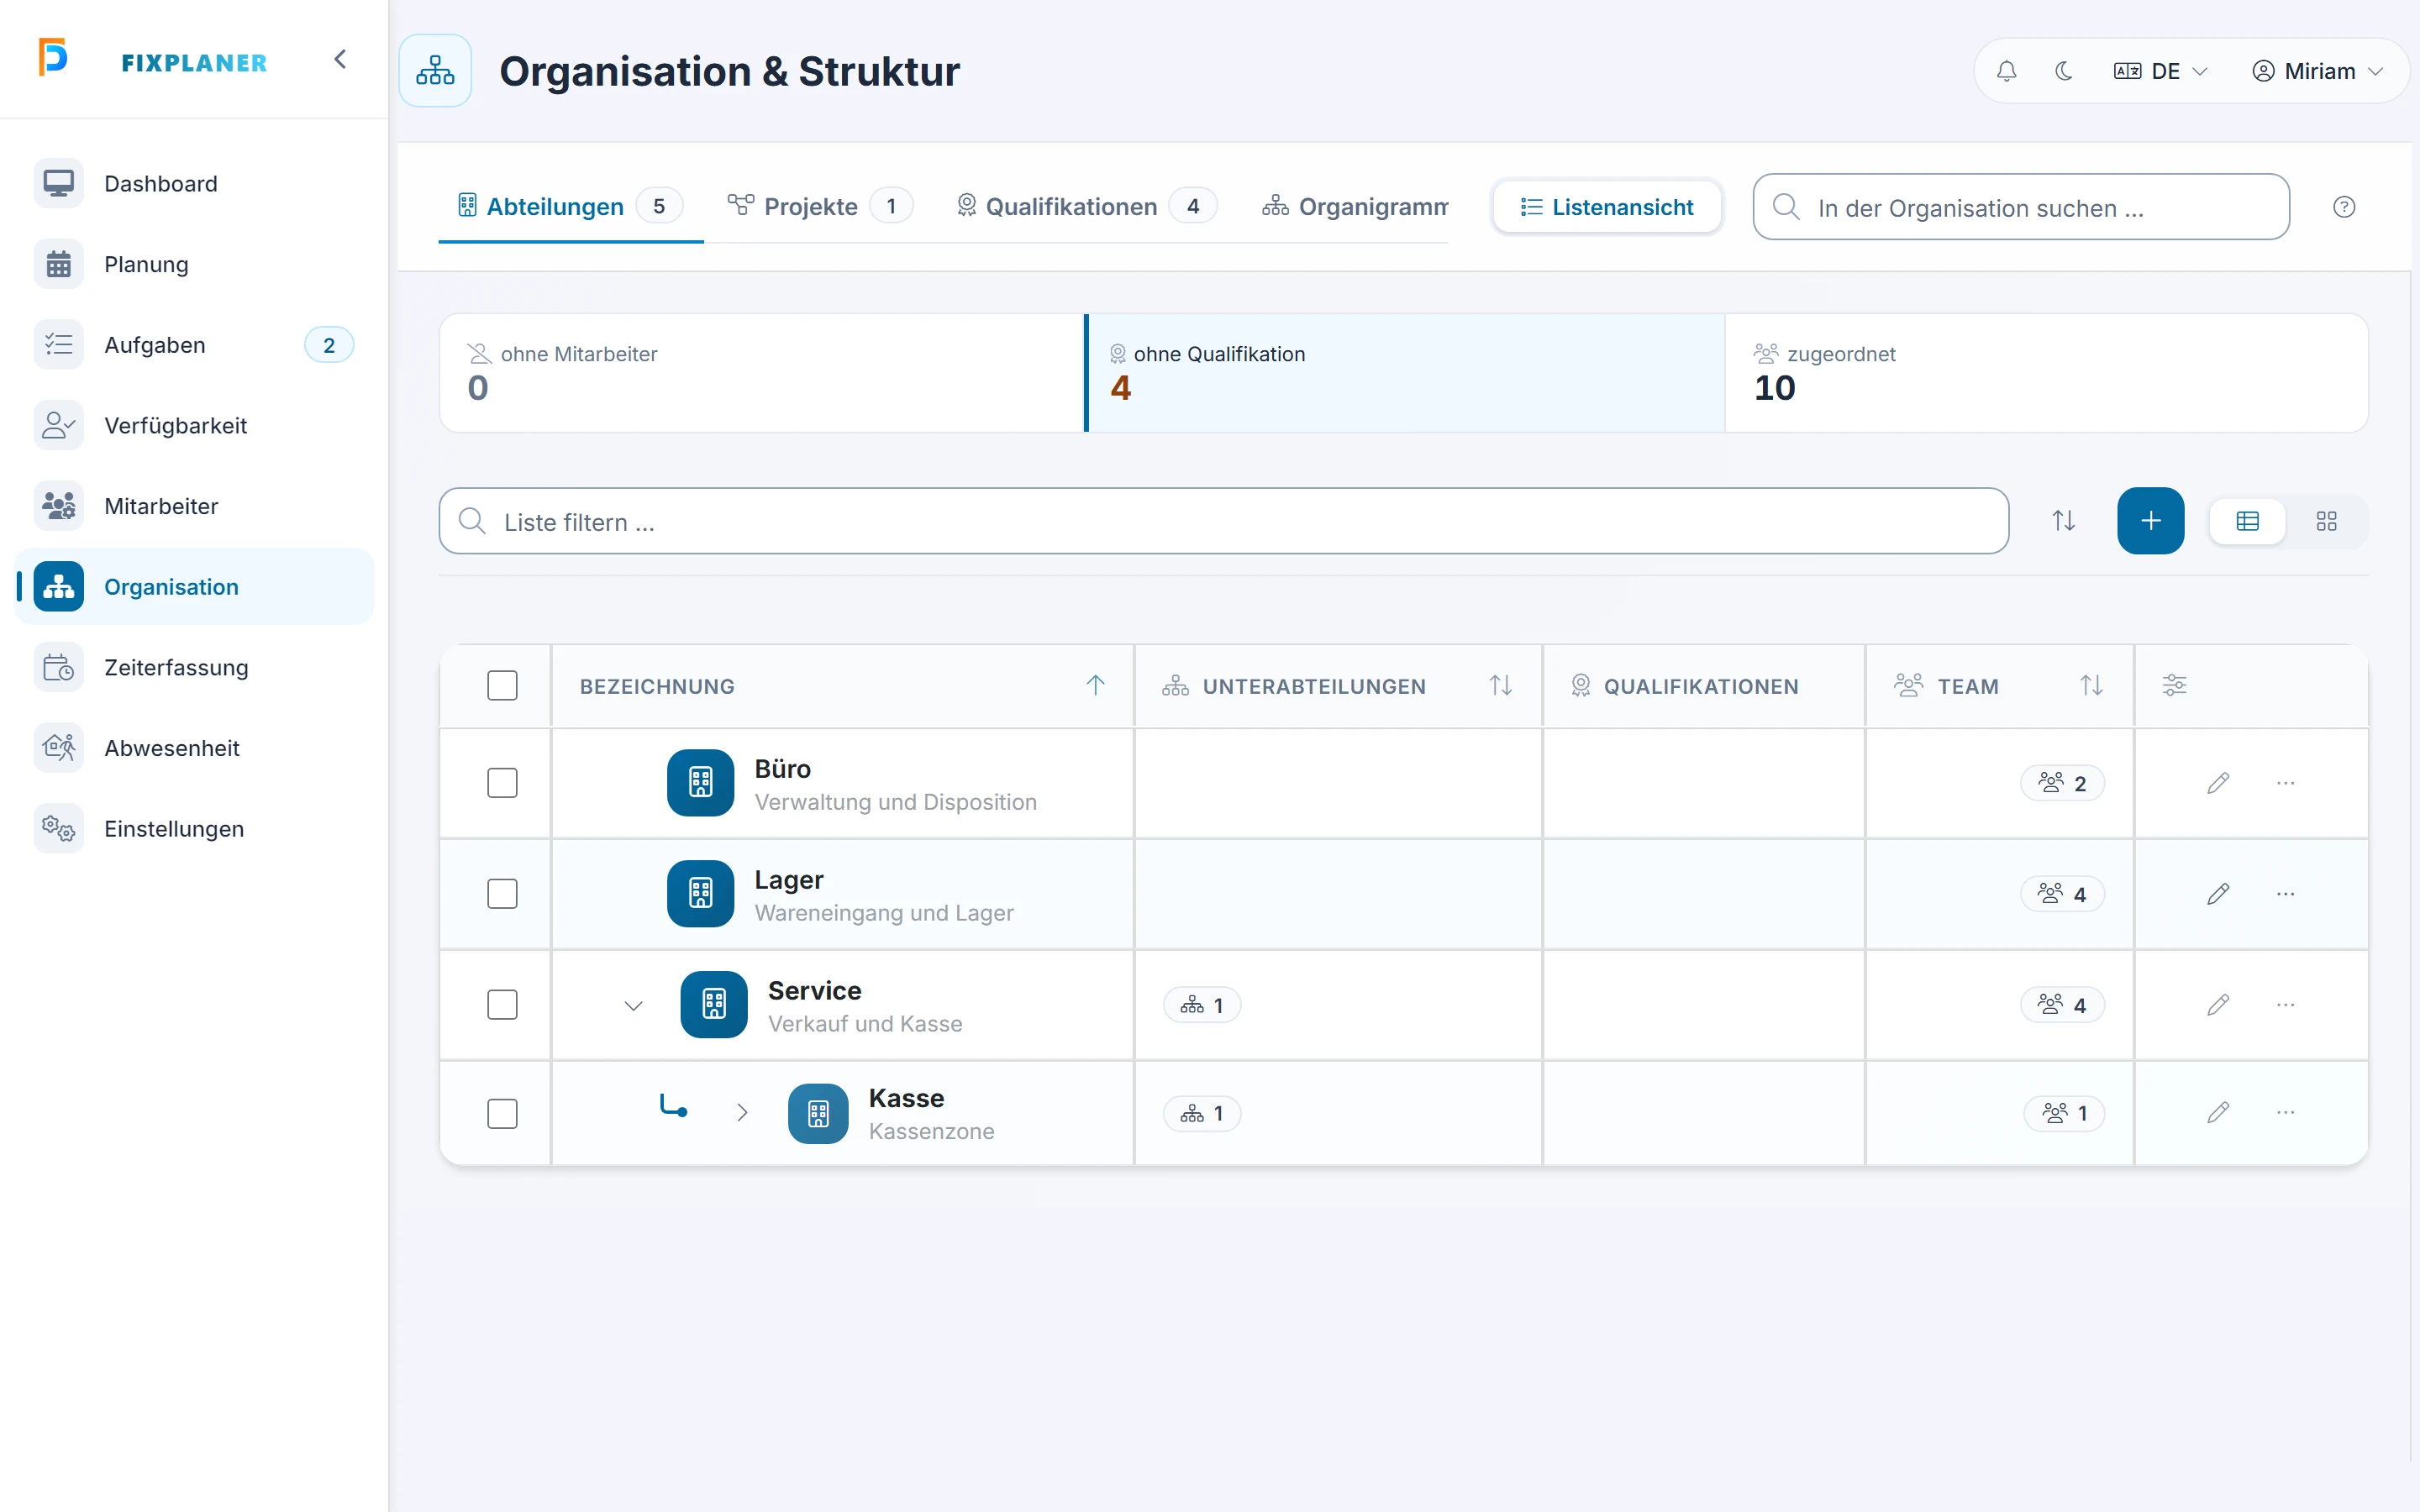Switch to table list layout
Image resolution: width=2420 pixels, height=1512 pixels.
coord(2247,521)
